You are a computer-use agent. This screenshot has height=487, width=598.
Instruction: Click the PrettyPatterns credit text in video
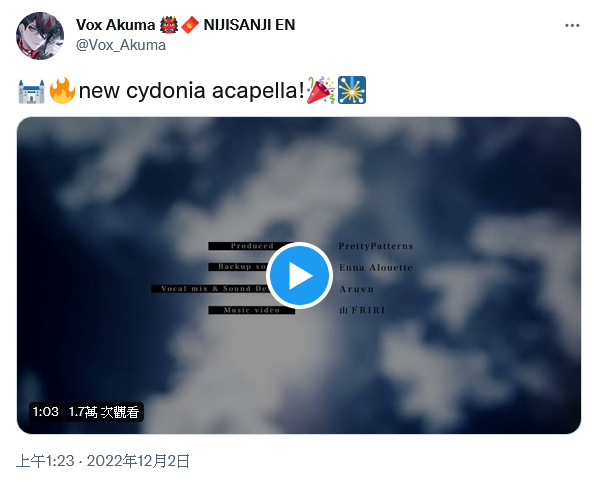[376, 246]
